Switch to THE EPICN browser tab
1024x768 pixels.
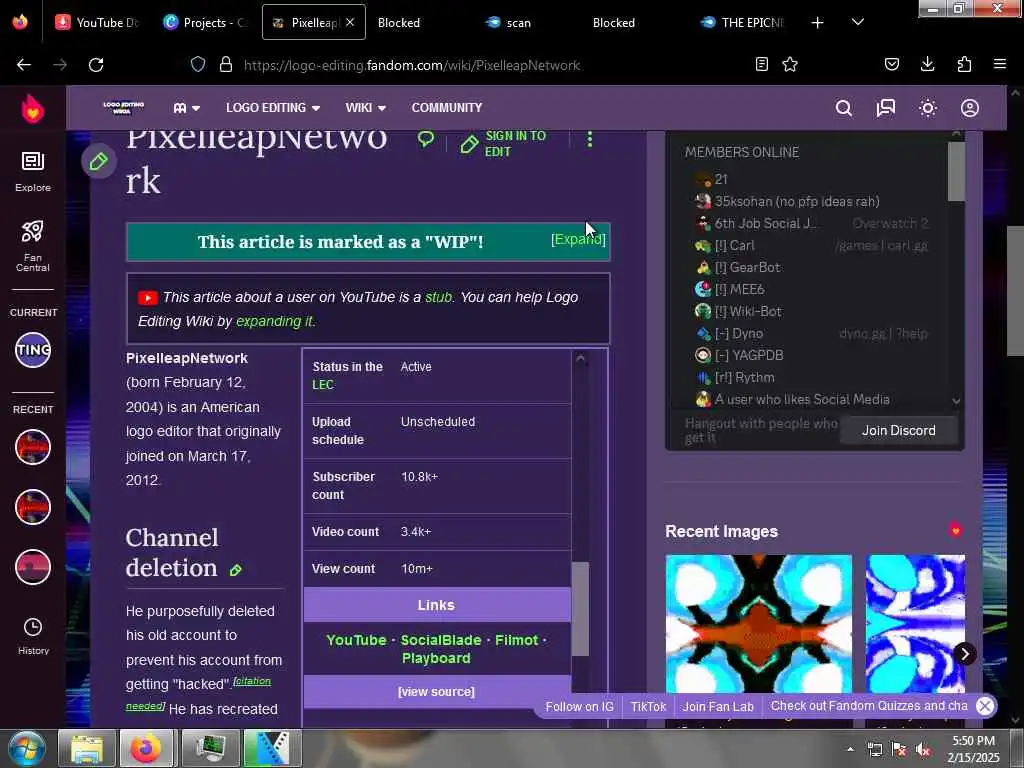coord(744,23)
